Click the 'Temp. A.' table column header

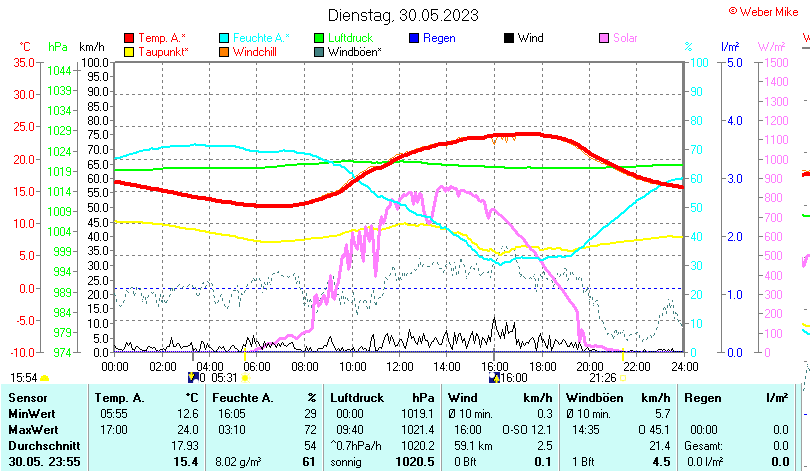pos(119,398)
